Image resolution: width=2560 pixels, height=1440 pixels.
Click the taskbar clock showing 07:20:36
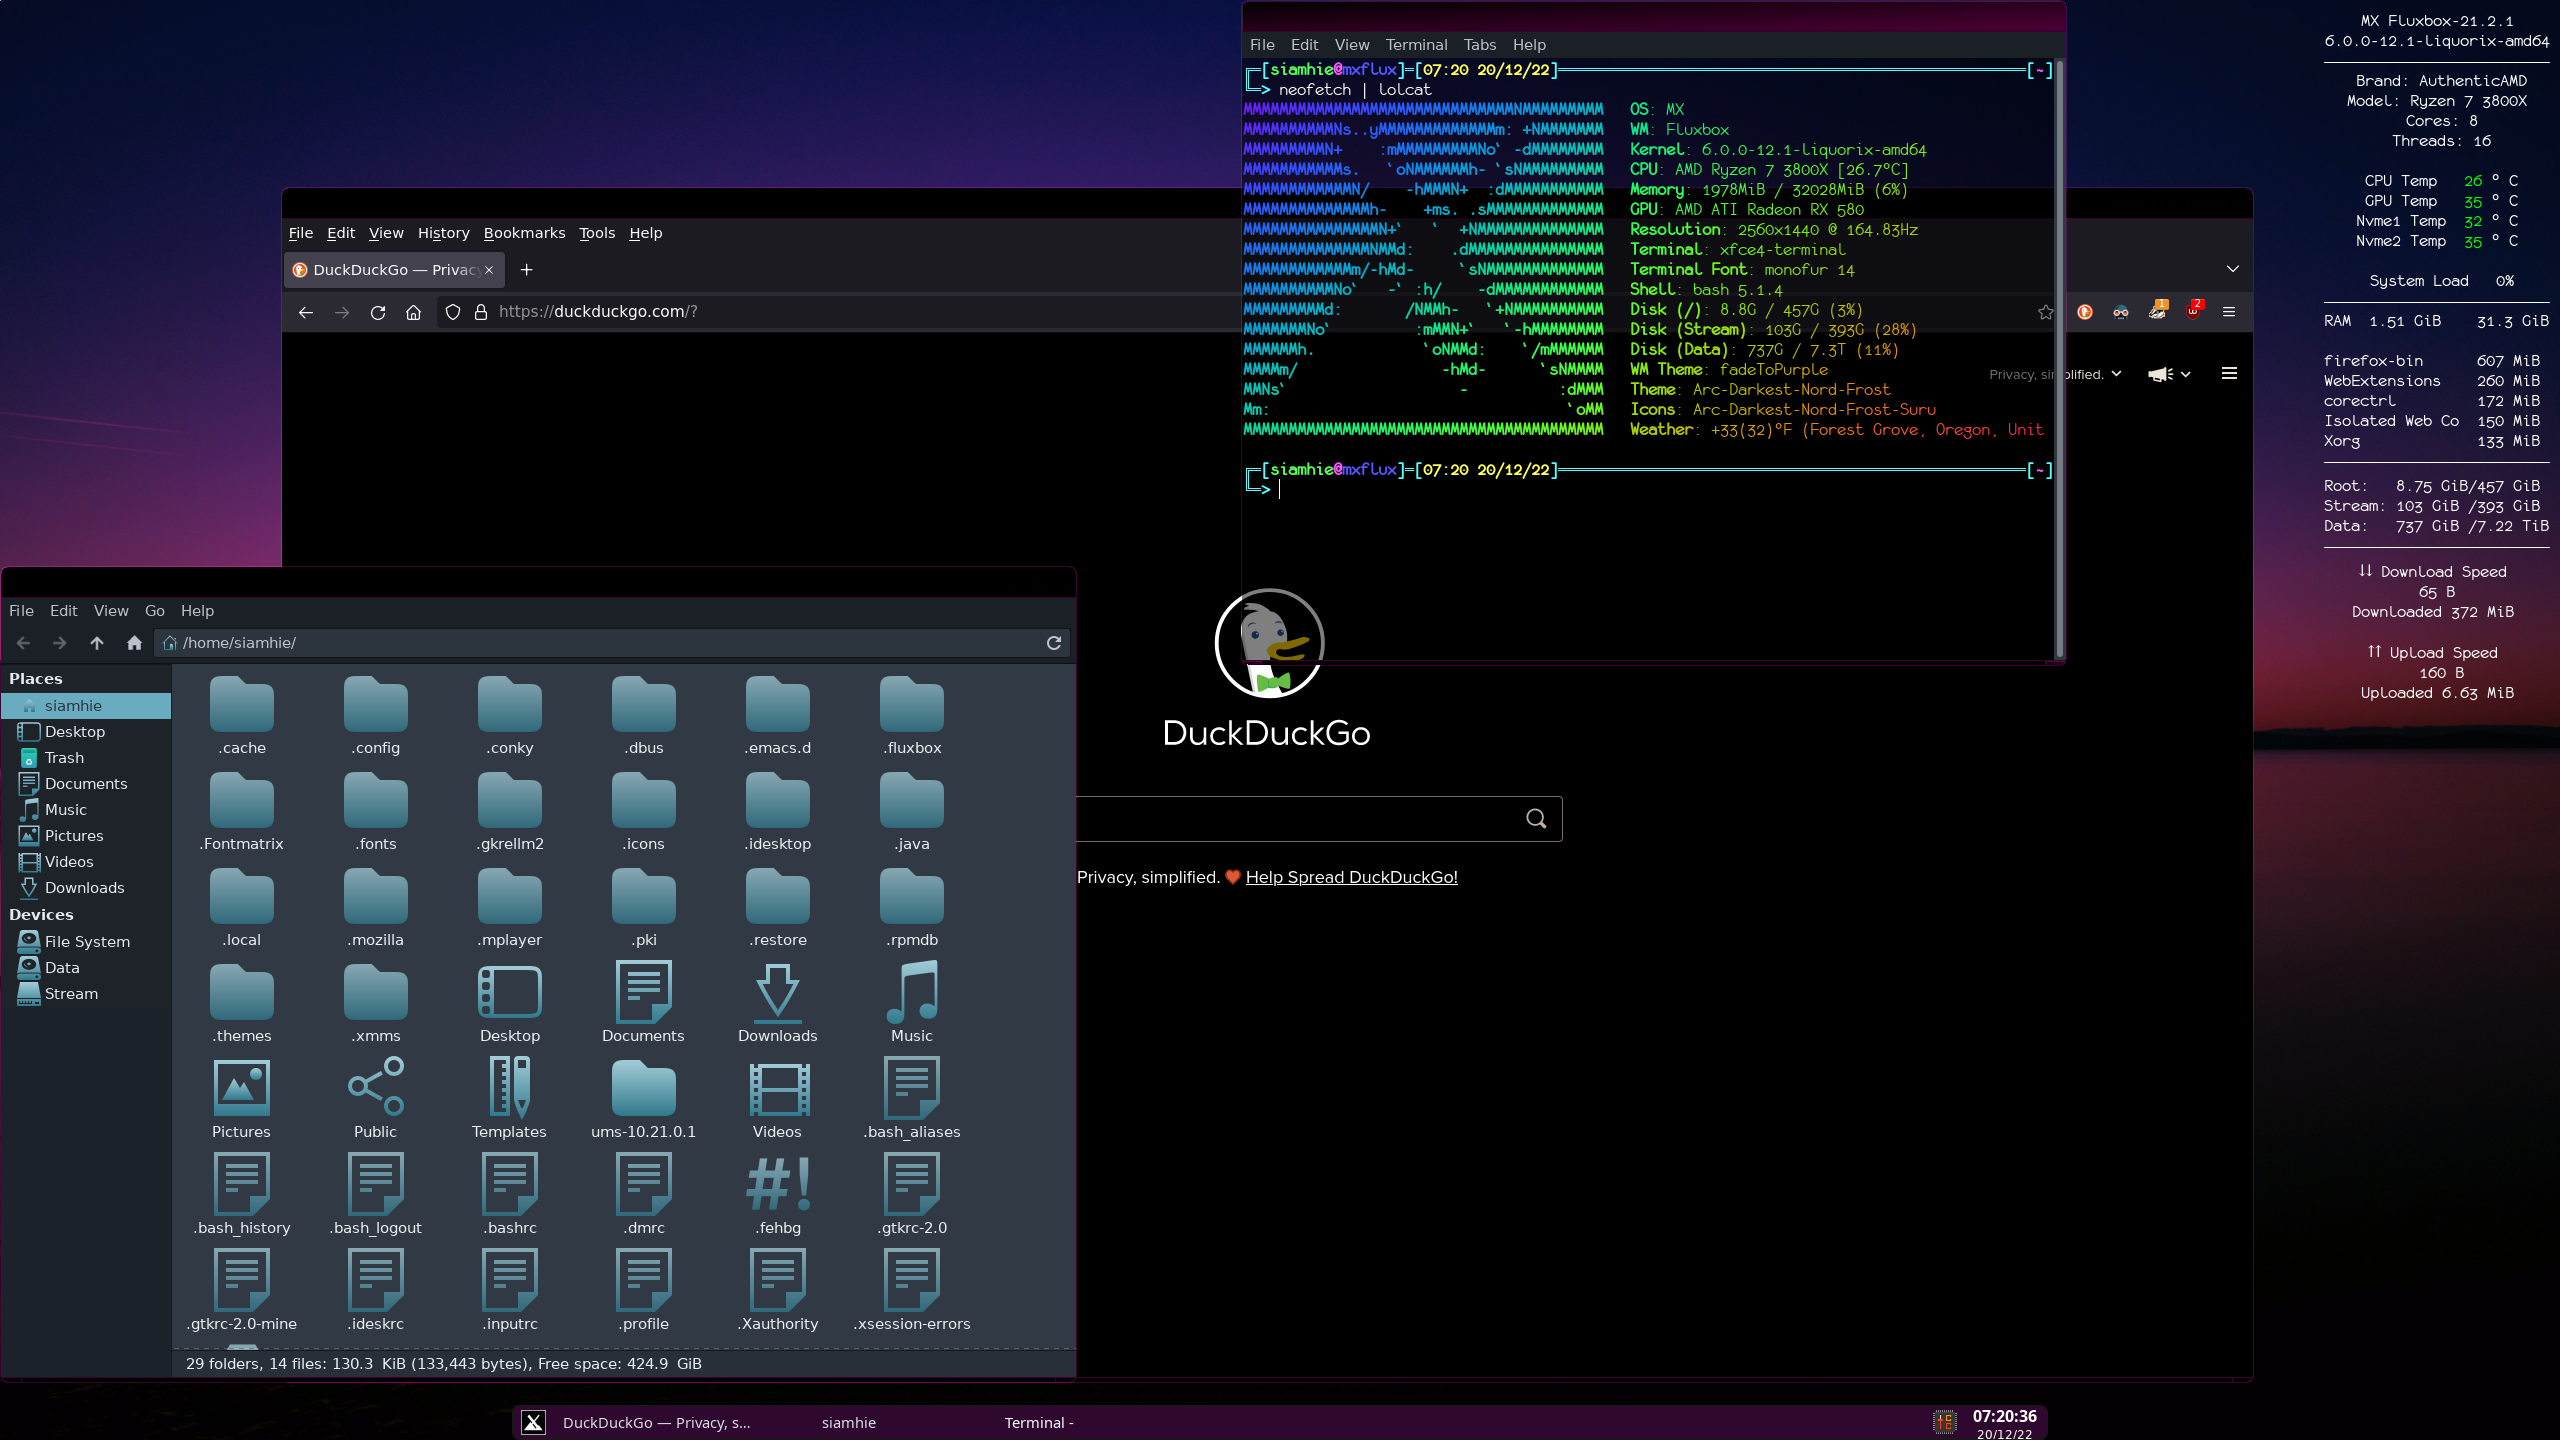[2004, 1417]
